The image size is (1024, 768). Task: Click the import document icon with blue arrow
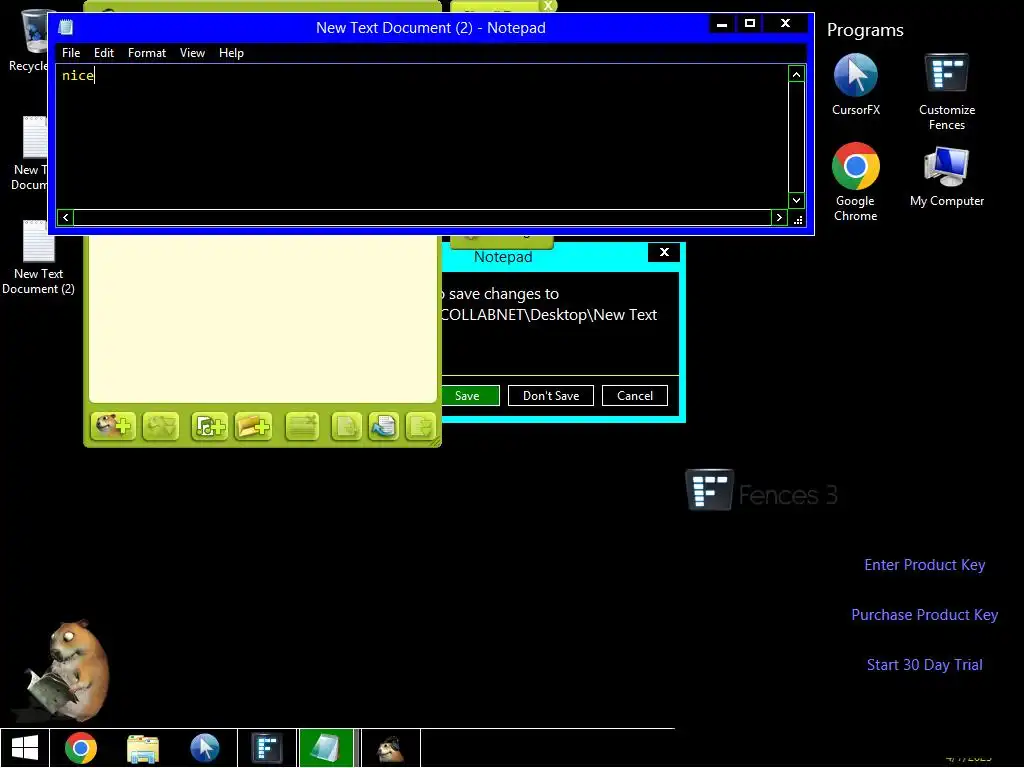[x=384, y=426]
